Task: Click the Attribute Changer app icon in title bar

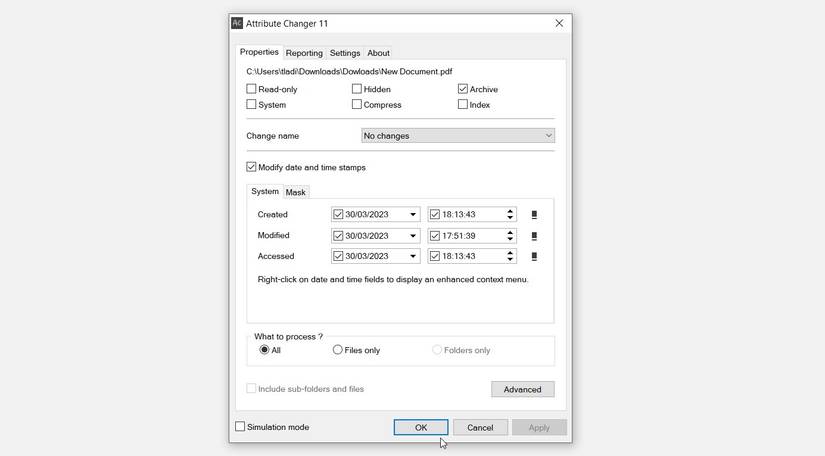Action: tap(237, 23)
